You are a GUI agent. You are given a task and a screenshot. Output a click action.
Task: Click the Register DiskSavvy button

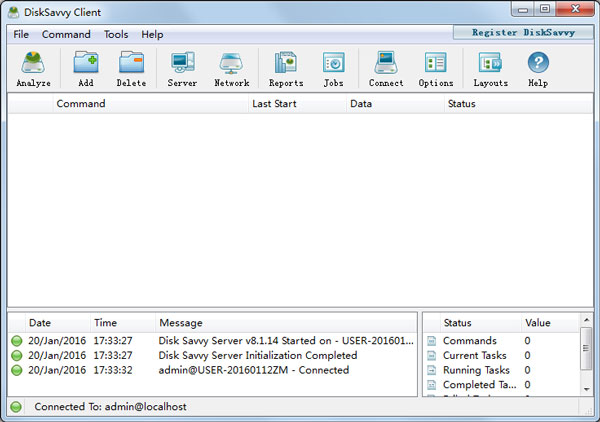(523, 33)
